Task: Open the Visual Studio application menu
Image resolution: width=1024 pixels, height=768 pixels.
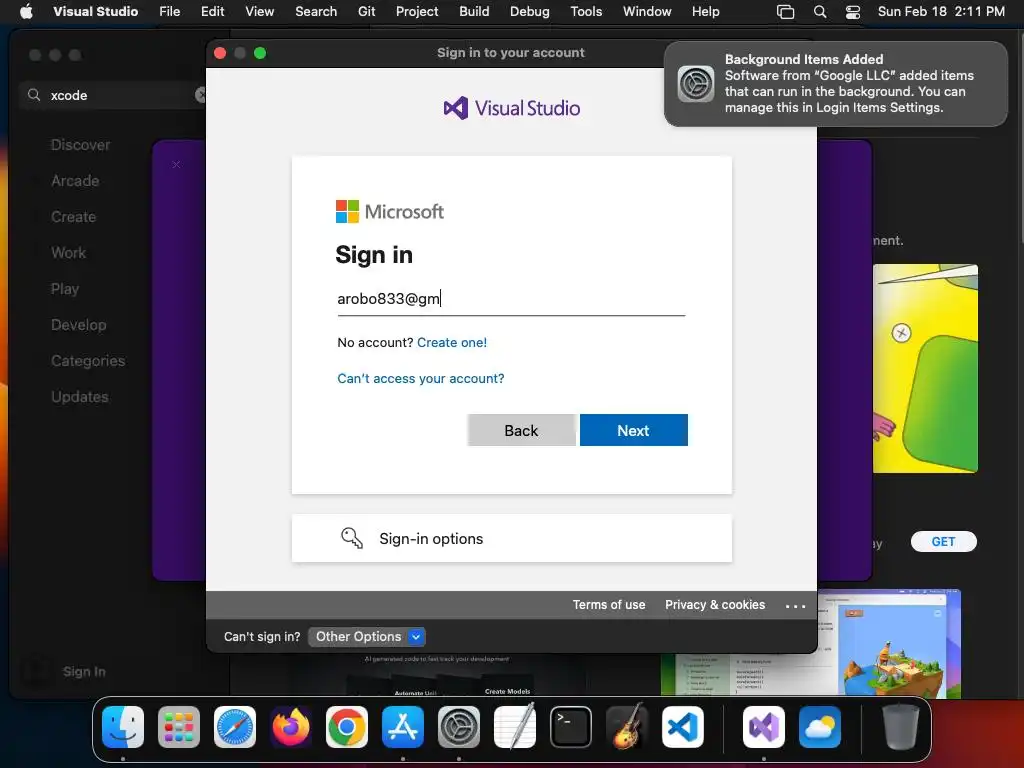Action: point(95,11)
